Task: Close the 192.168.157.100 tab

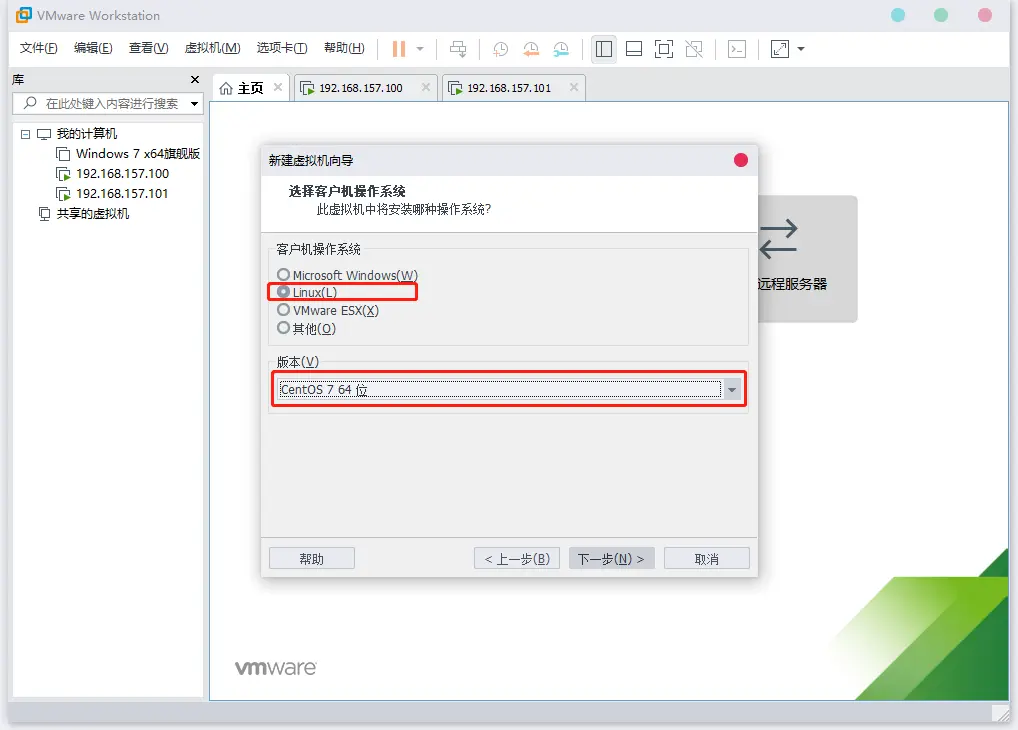Action: point(426,87)
